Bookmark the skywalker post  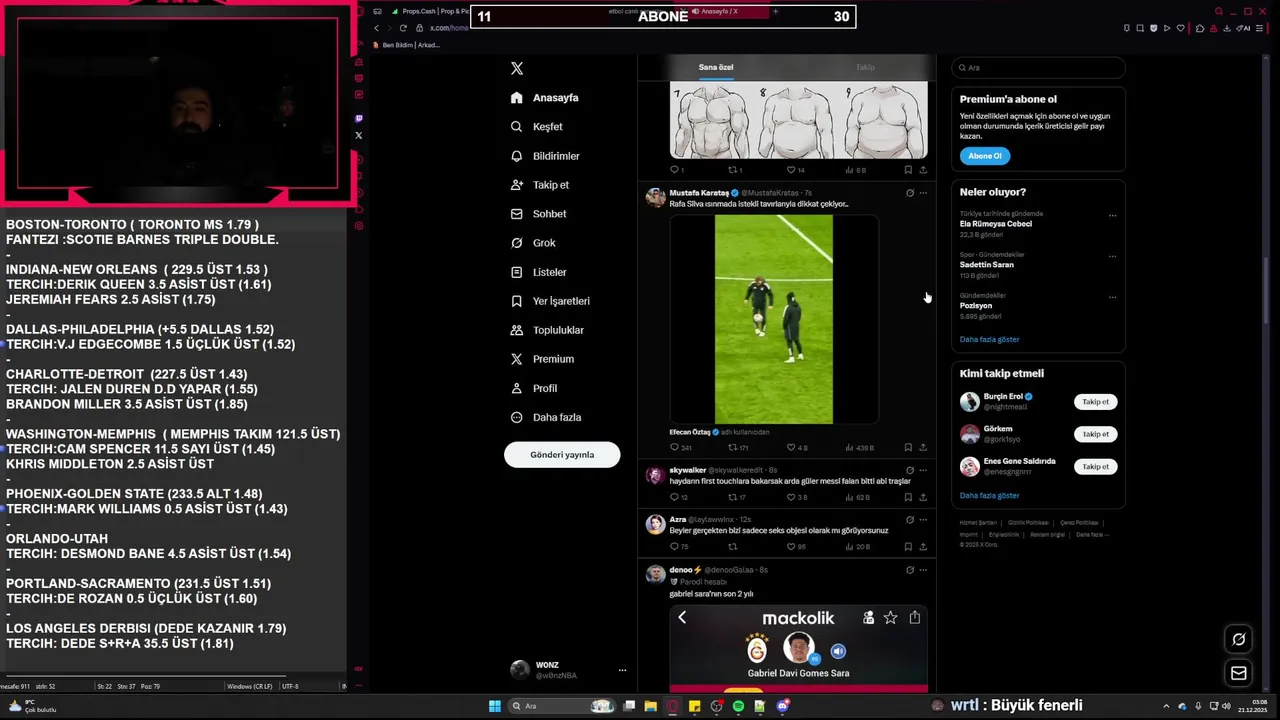[908, 497]
